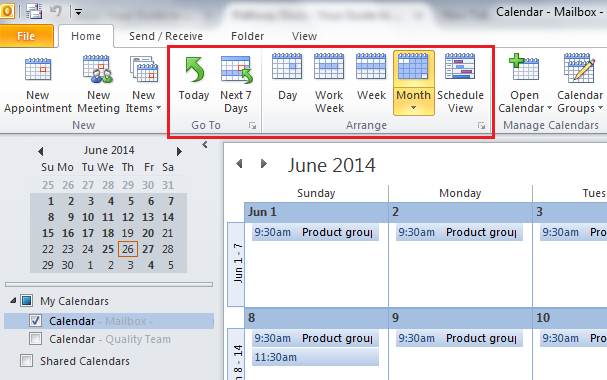Click the Jun 1 day header
607x380 pixels.
click(x=316, y=212)
